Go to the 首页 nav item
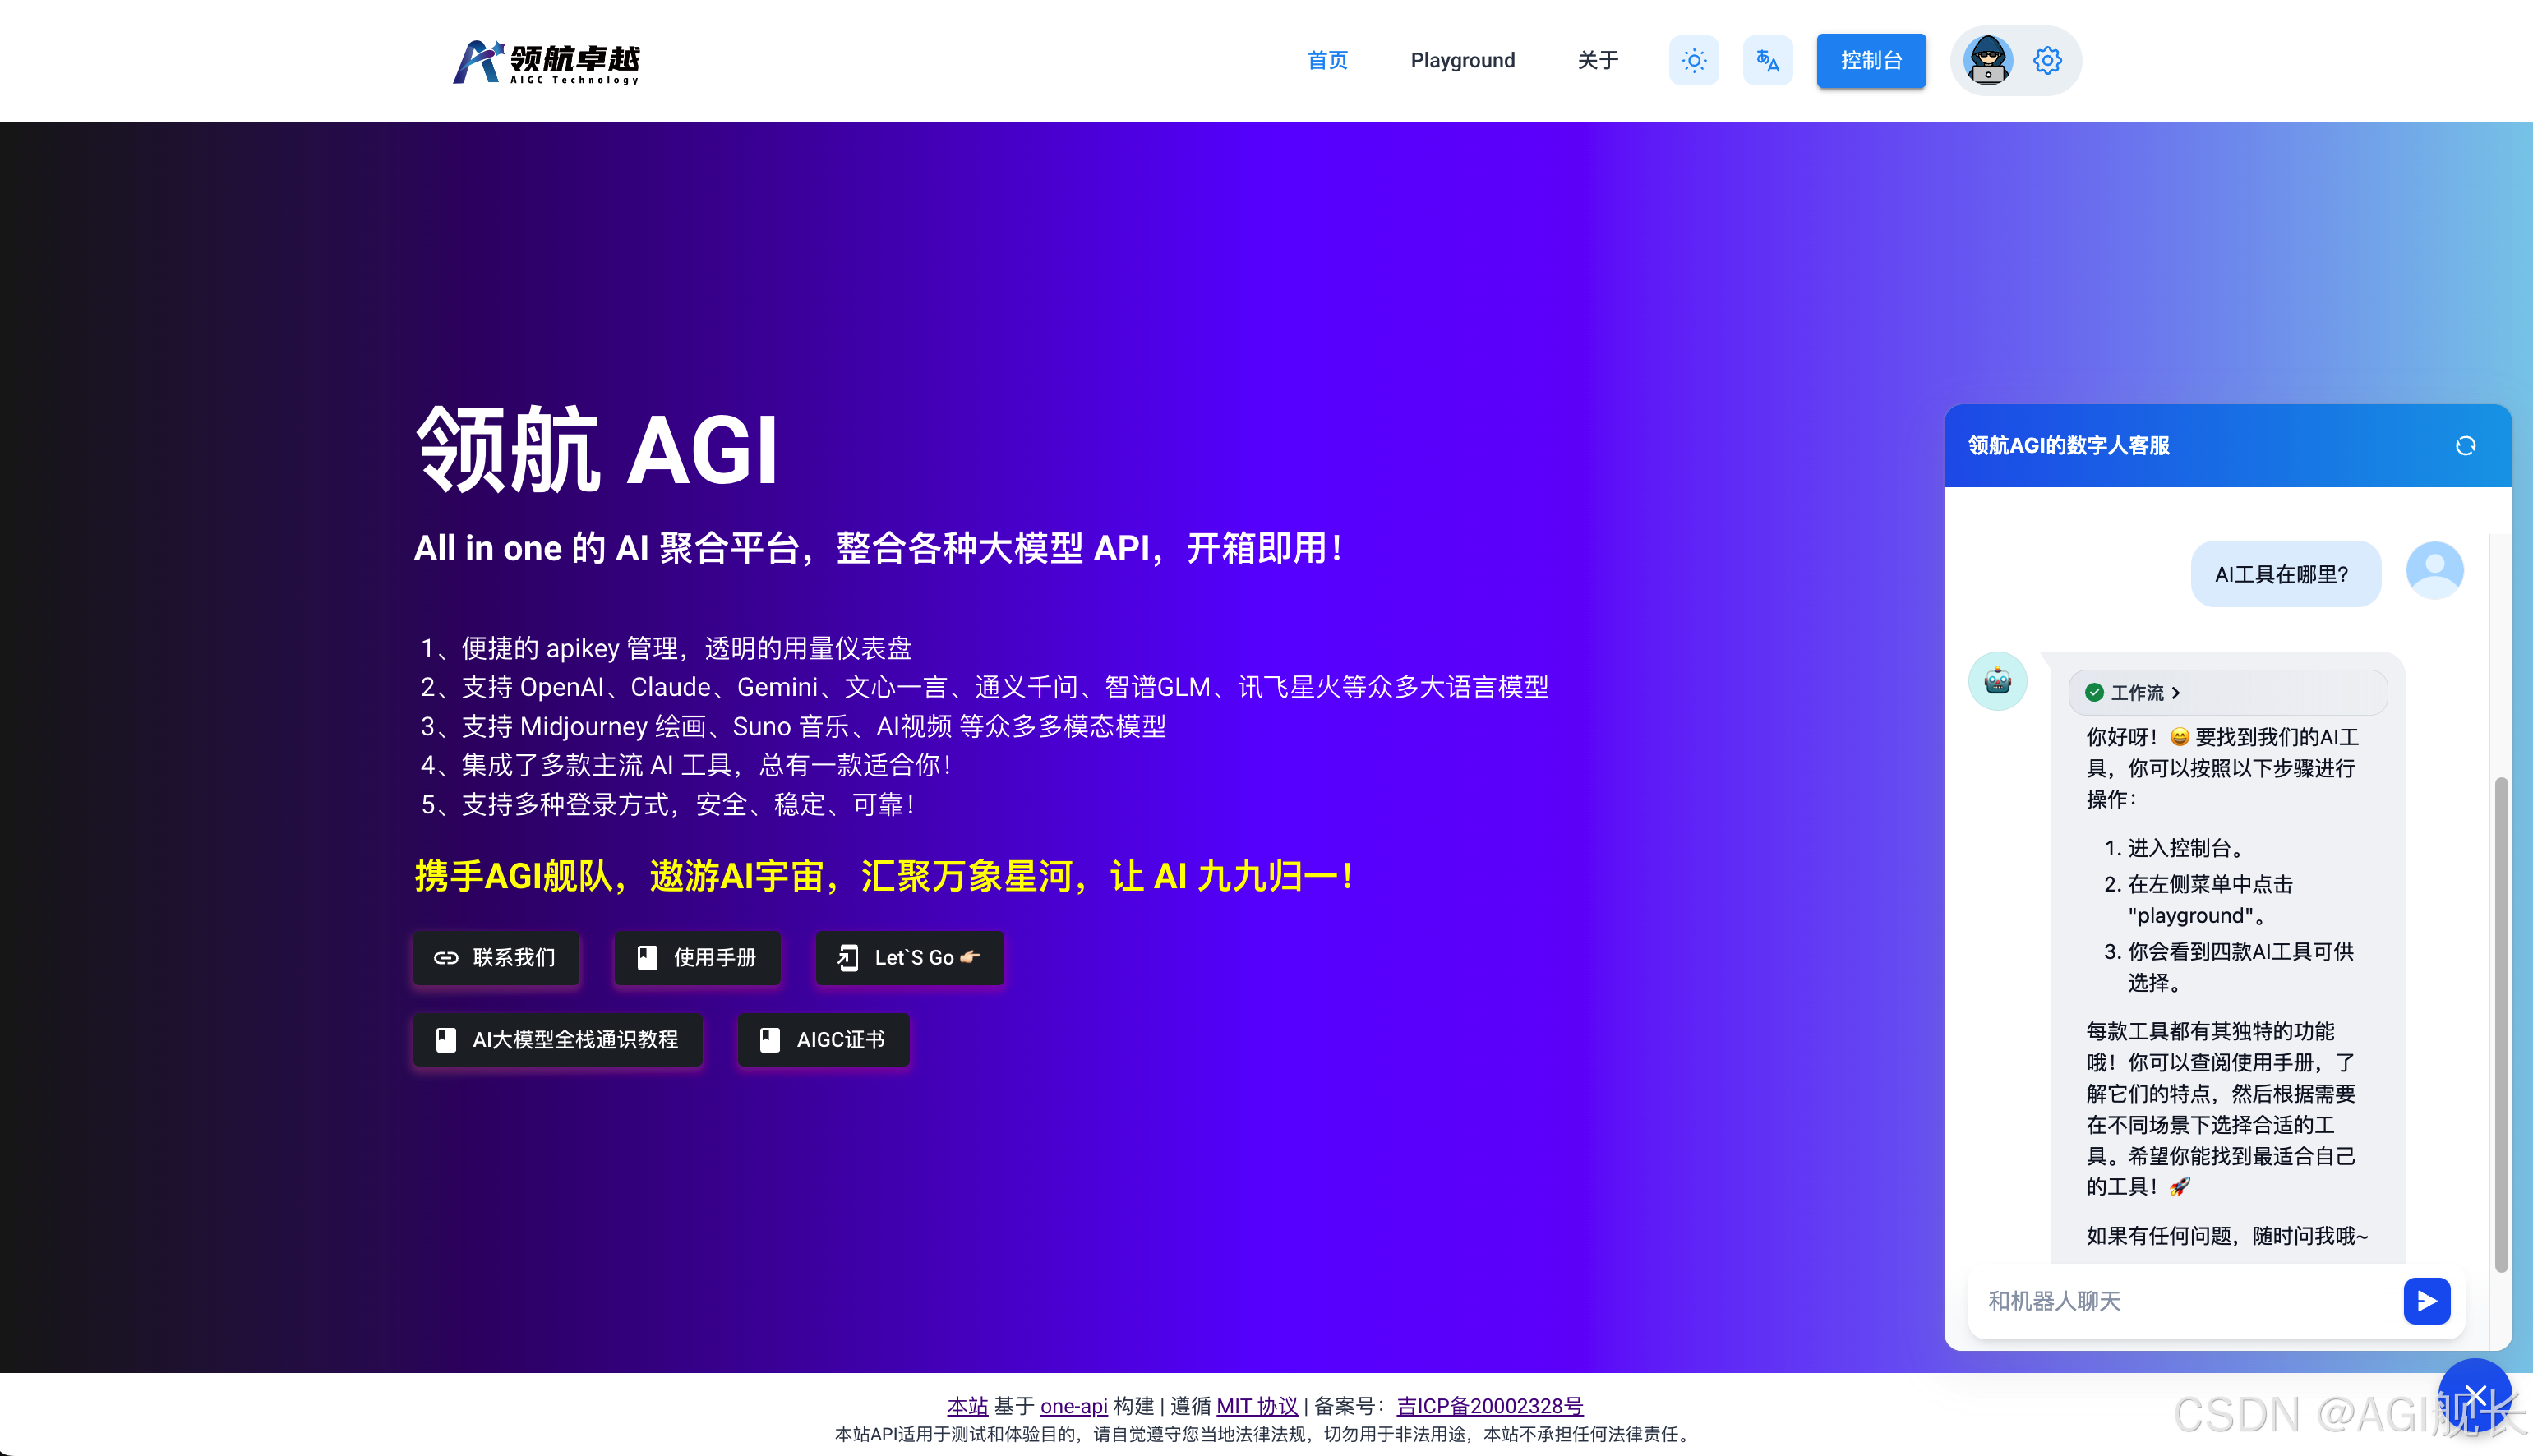Screen dimensions: 2533x1456 click(x=1327, y=61)
